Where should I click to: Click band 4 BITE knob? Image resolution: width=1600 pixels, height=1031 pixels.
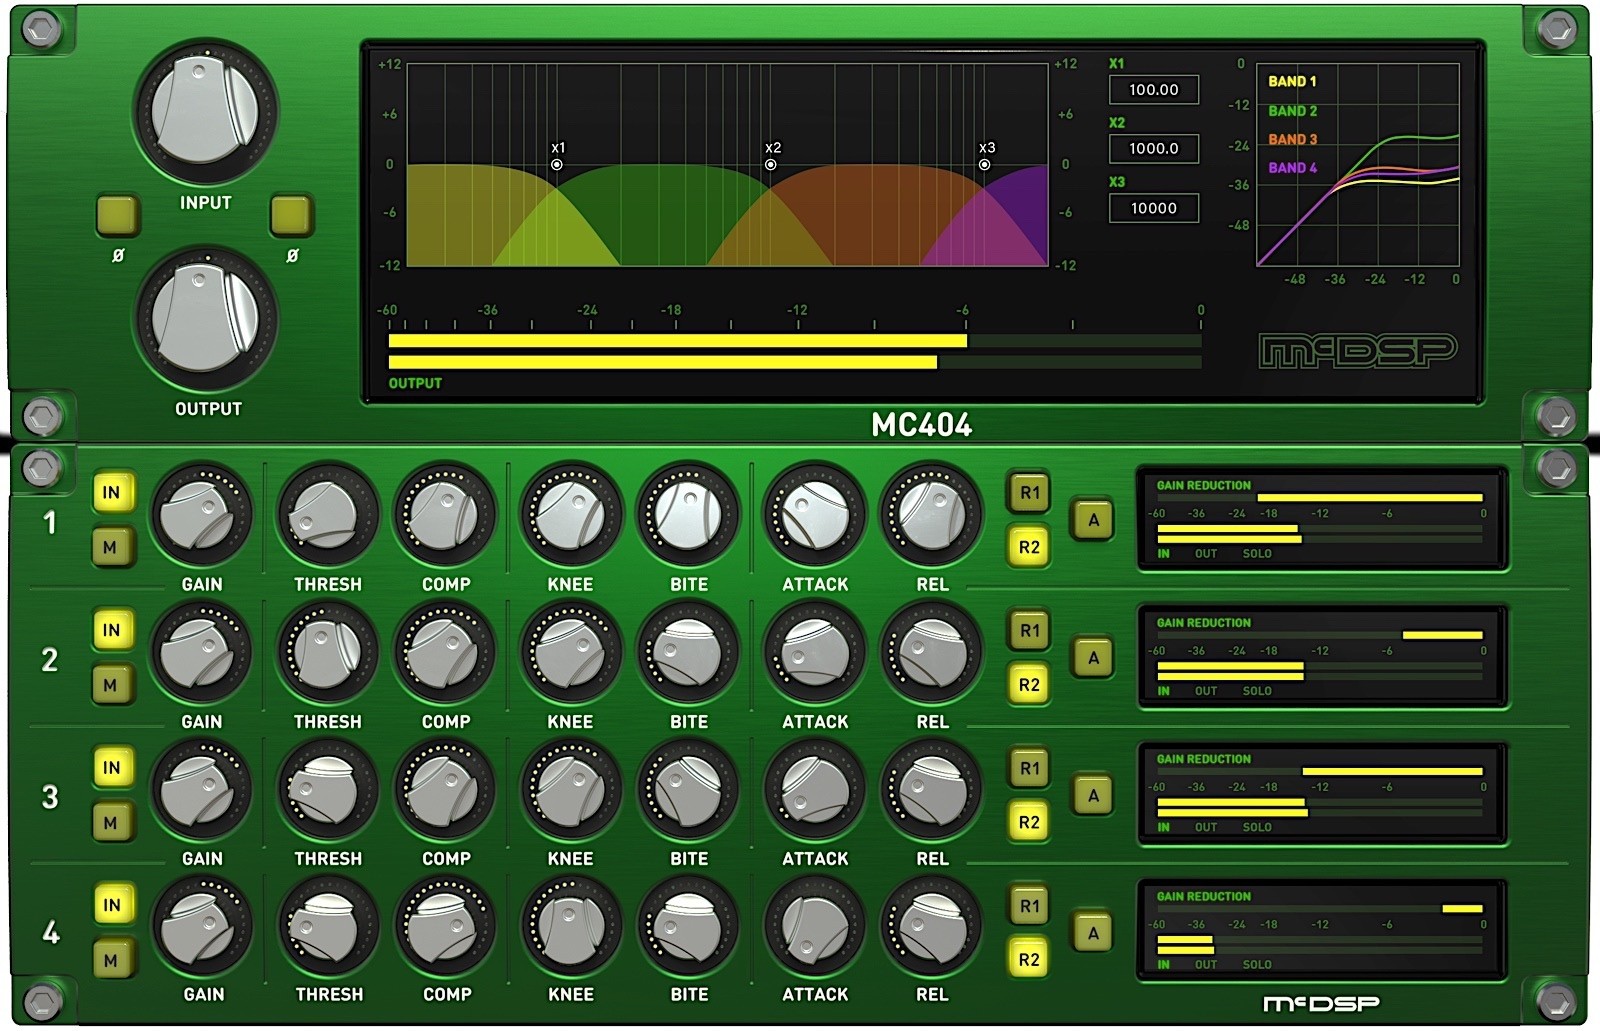[688, 927]
